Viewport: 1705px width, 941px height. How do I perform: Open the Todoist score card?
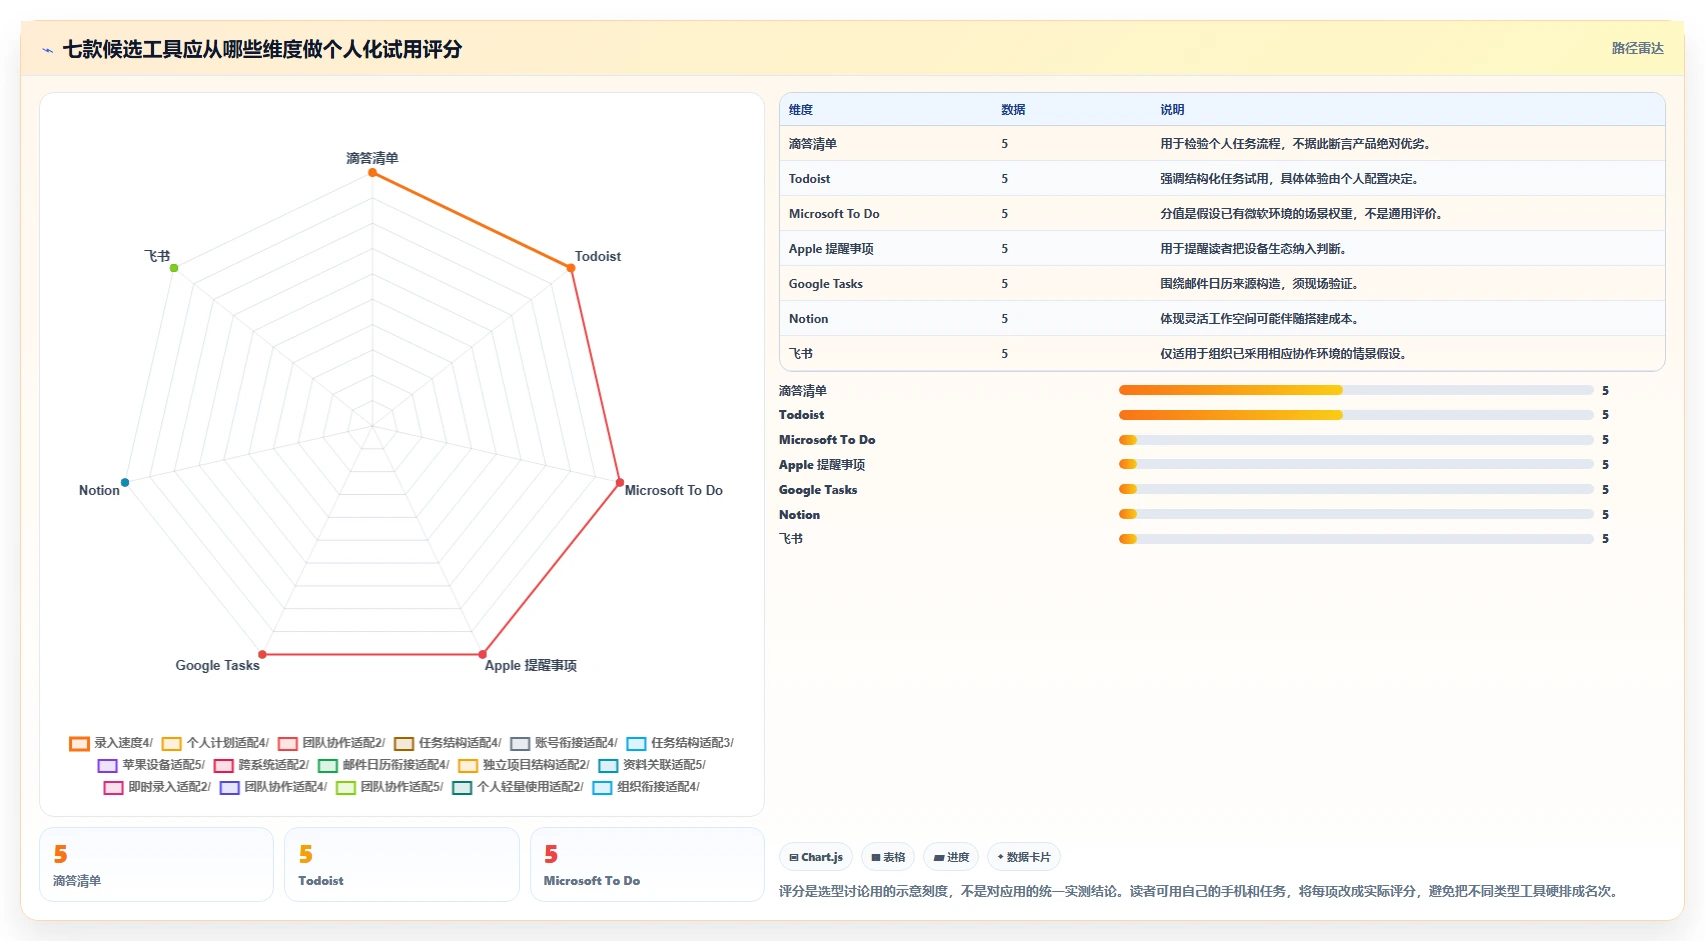point(402,865)
